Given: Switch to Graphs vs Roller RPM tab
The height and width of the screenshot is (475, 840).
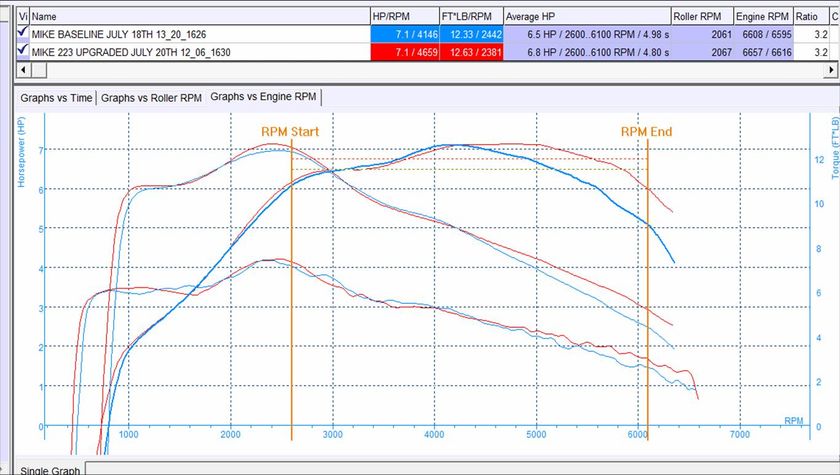Looking at the screenshot, I should [x=151, y=97].
